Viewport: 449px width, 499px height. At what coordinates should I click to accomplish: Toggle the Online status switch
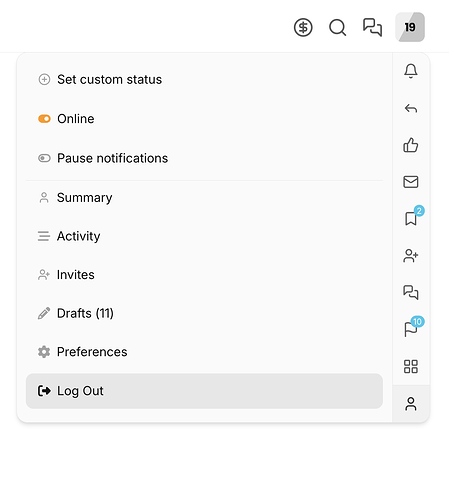tap(44, 119)
